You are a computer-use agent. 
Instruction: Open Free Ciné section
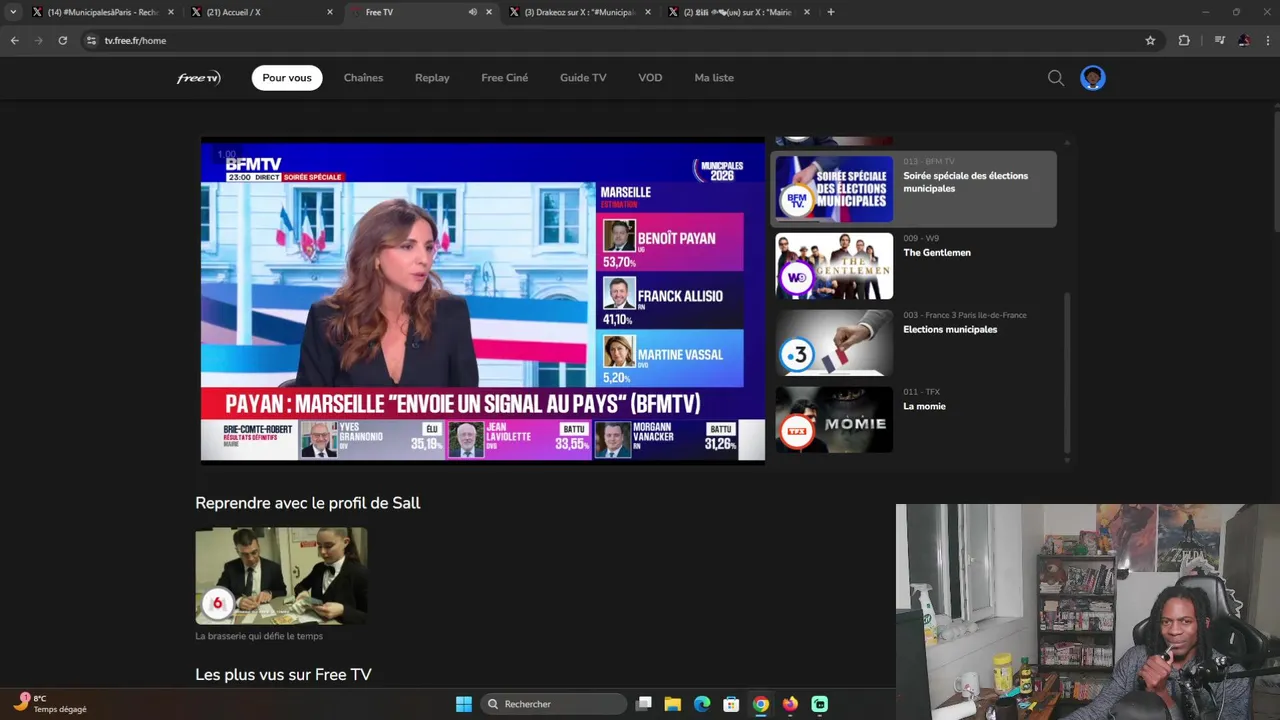(504, 78)
